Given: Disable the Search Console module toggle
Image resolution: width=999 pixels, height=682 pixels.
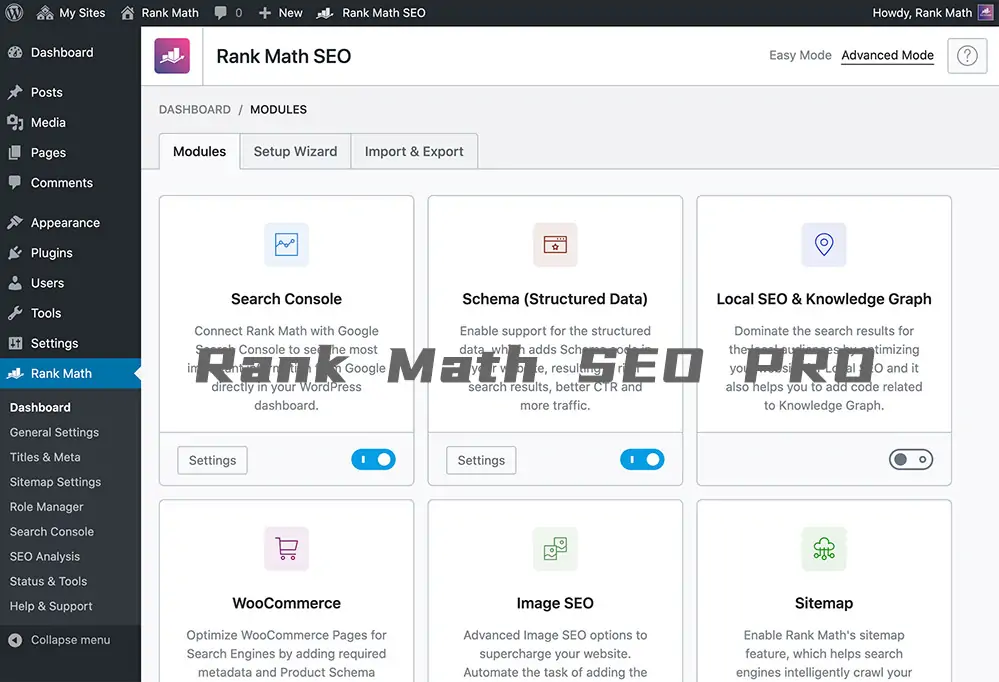Looking at the screenshot, I should coord(373,460).
